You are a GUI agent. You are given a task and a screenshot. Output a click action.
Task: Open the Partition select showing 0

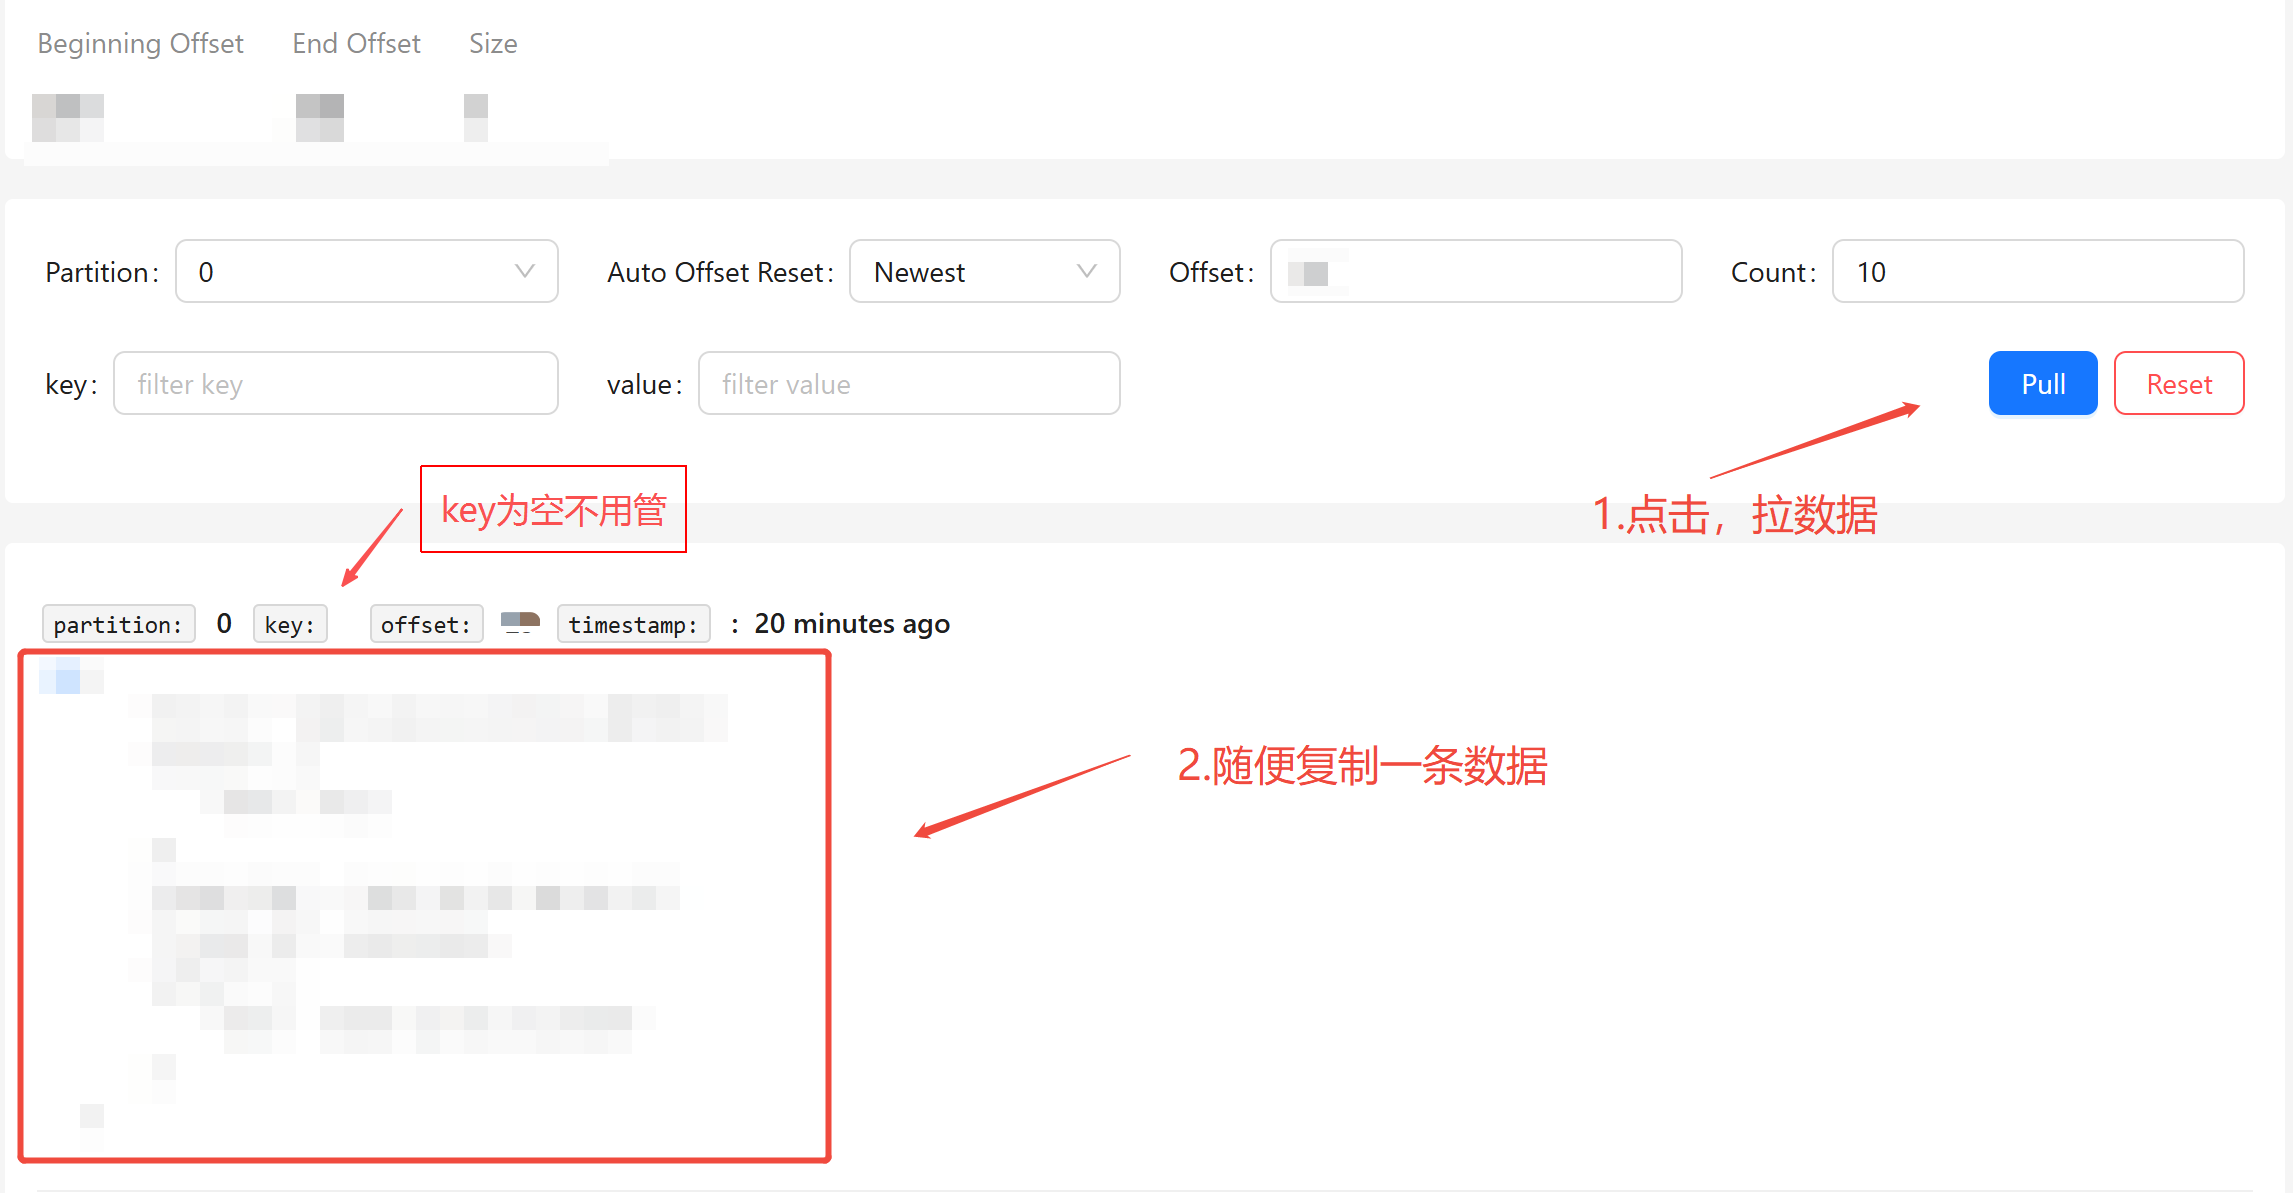tap(350, 271)
